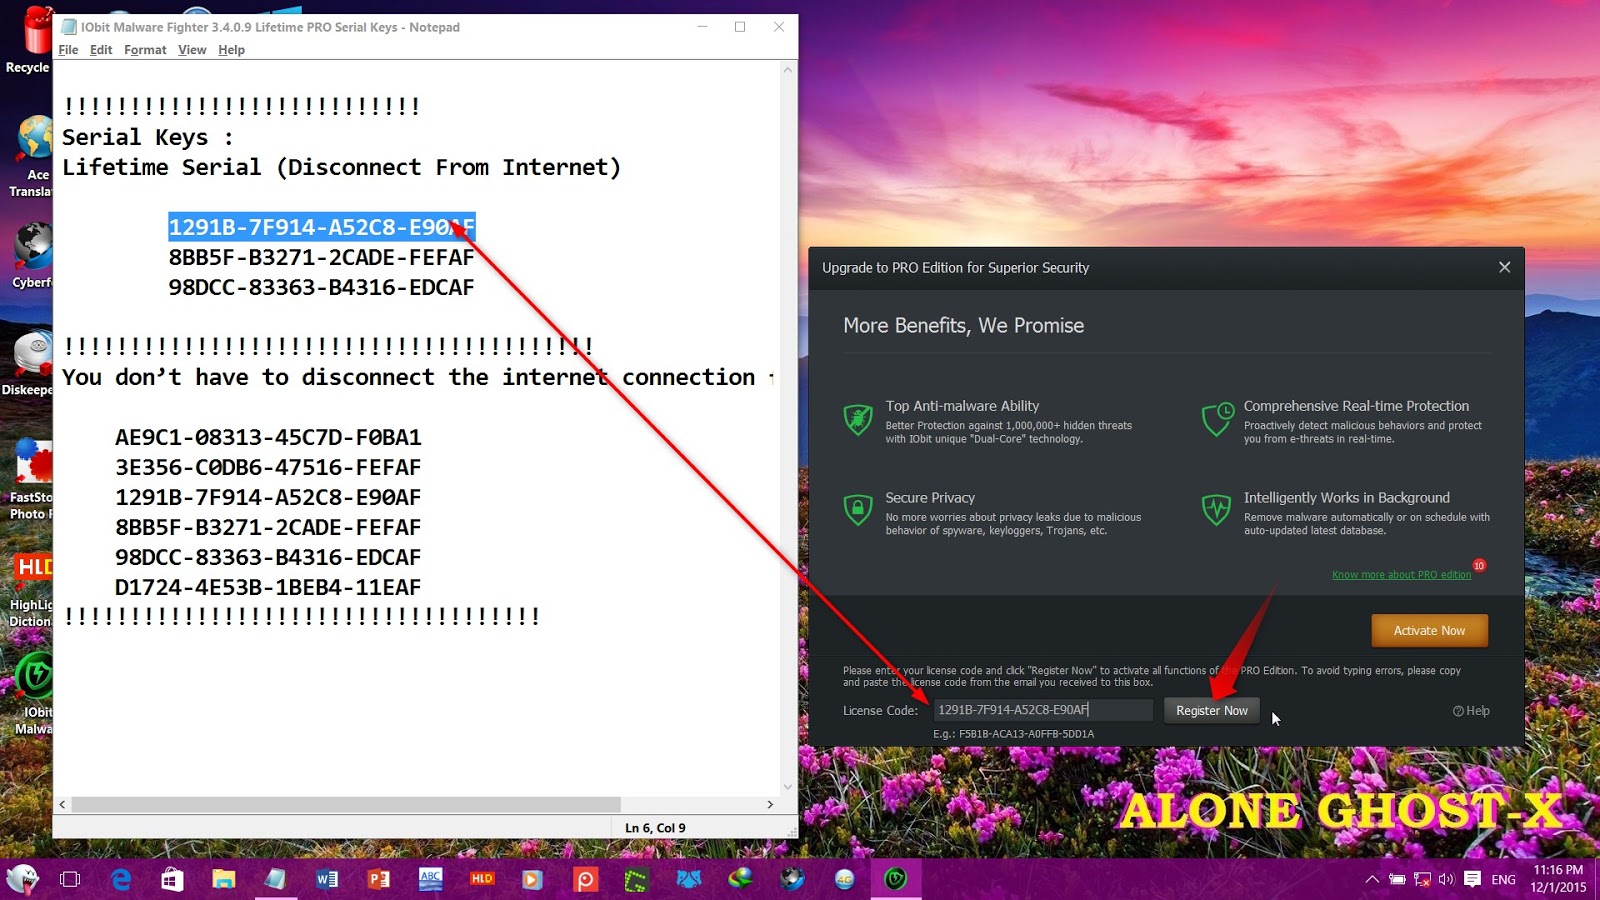Open the media player taskbar icon
Screen dimensions: 1600x900
click(x=532, y=879)
